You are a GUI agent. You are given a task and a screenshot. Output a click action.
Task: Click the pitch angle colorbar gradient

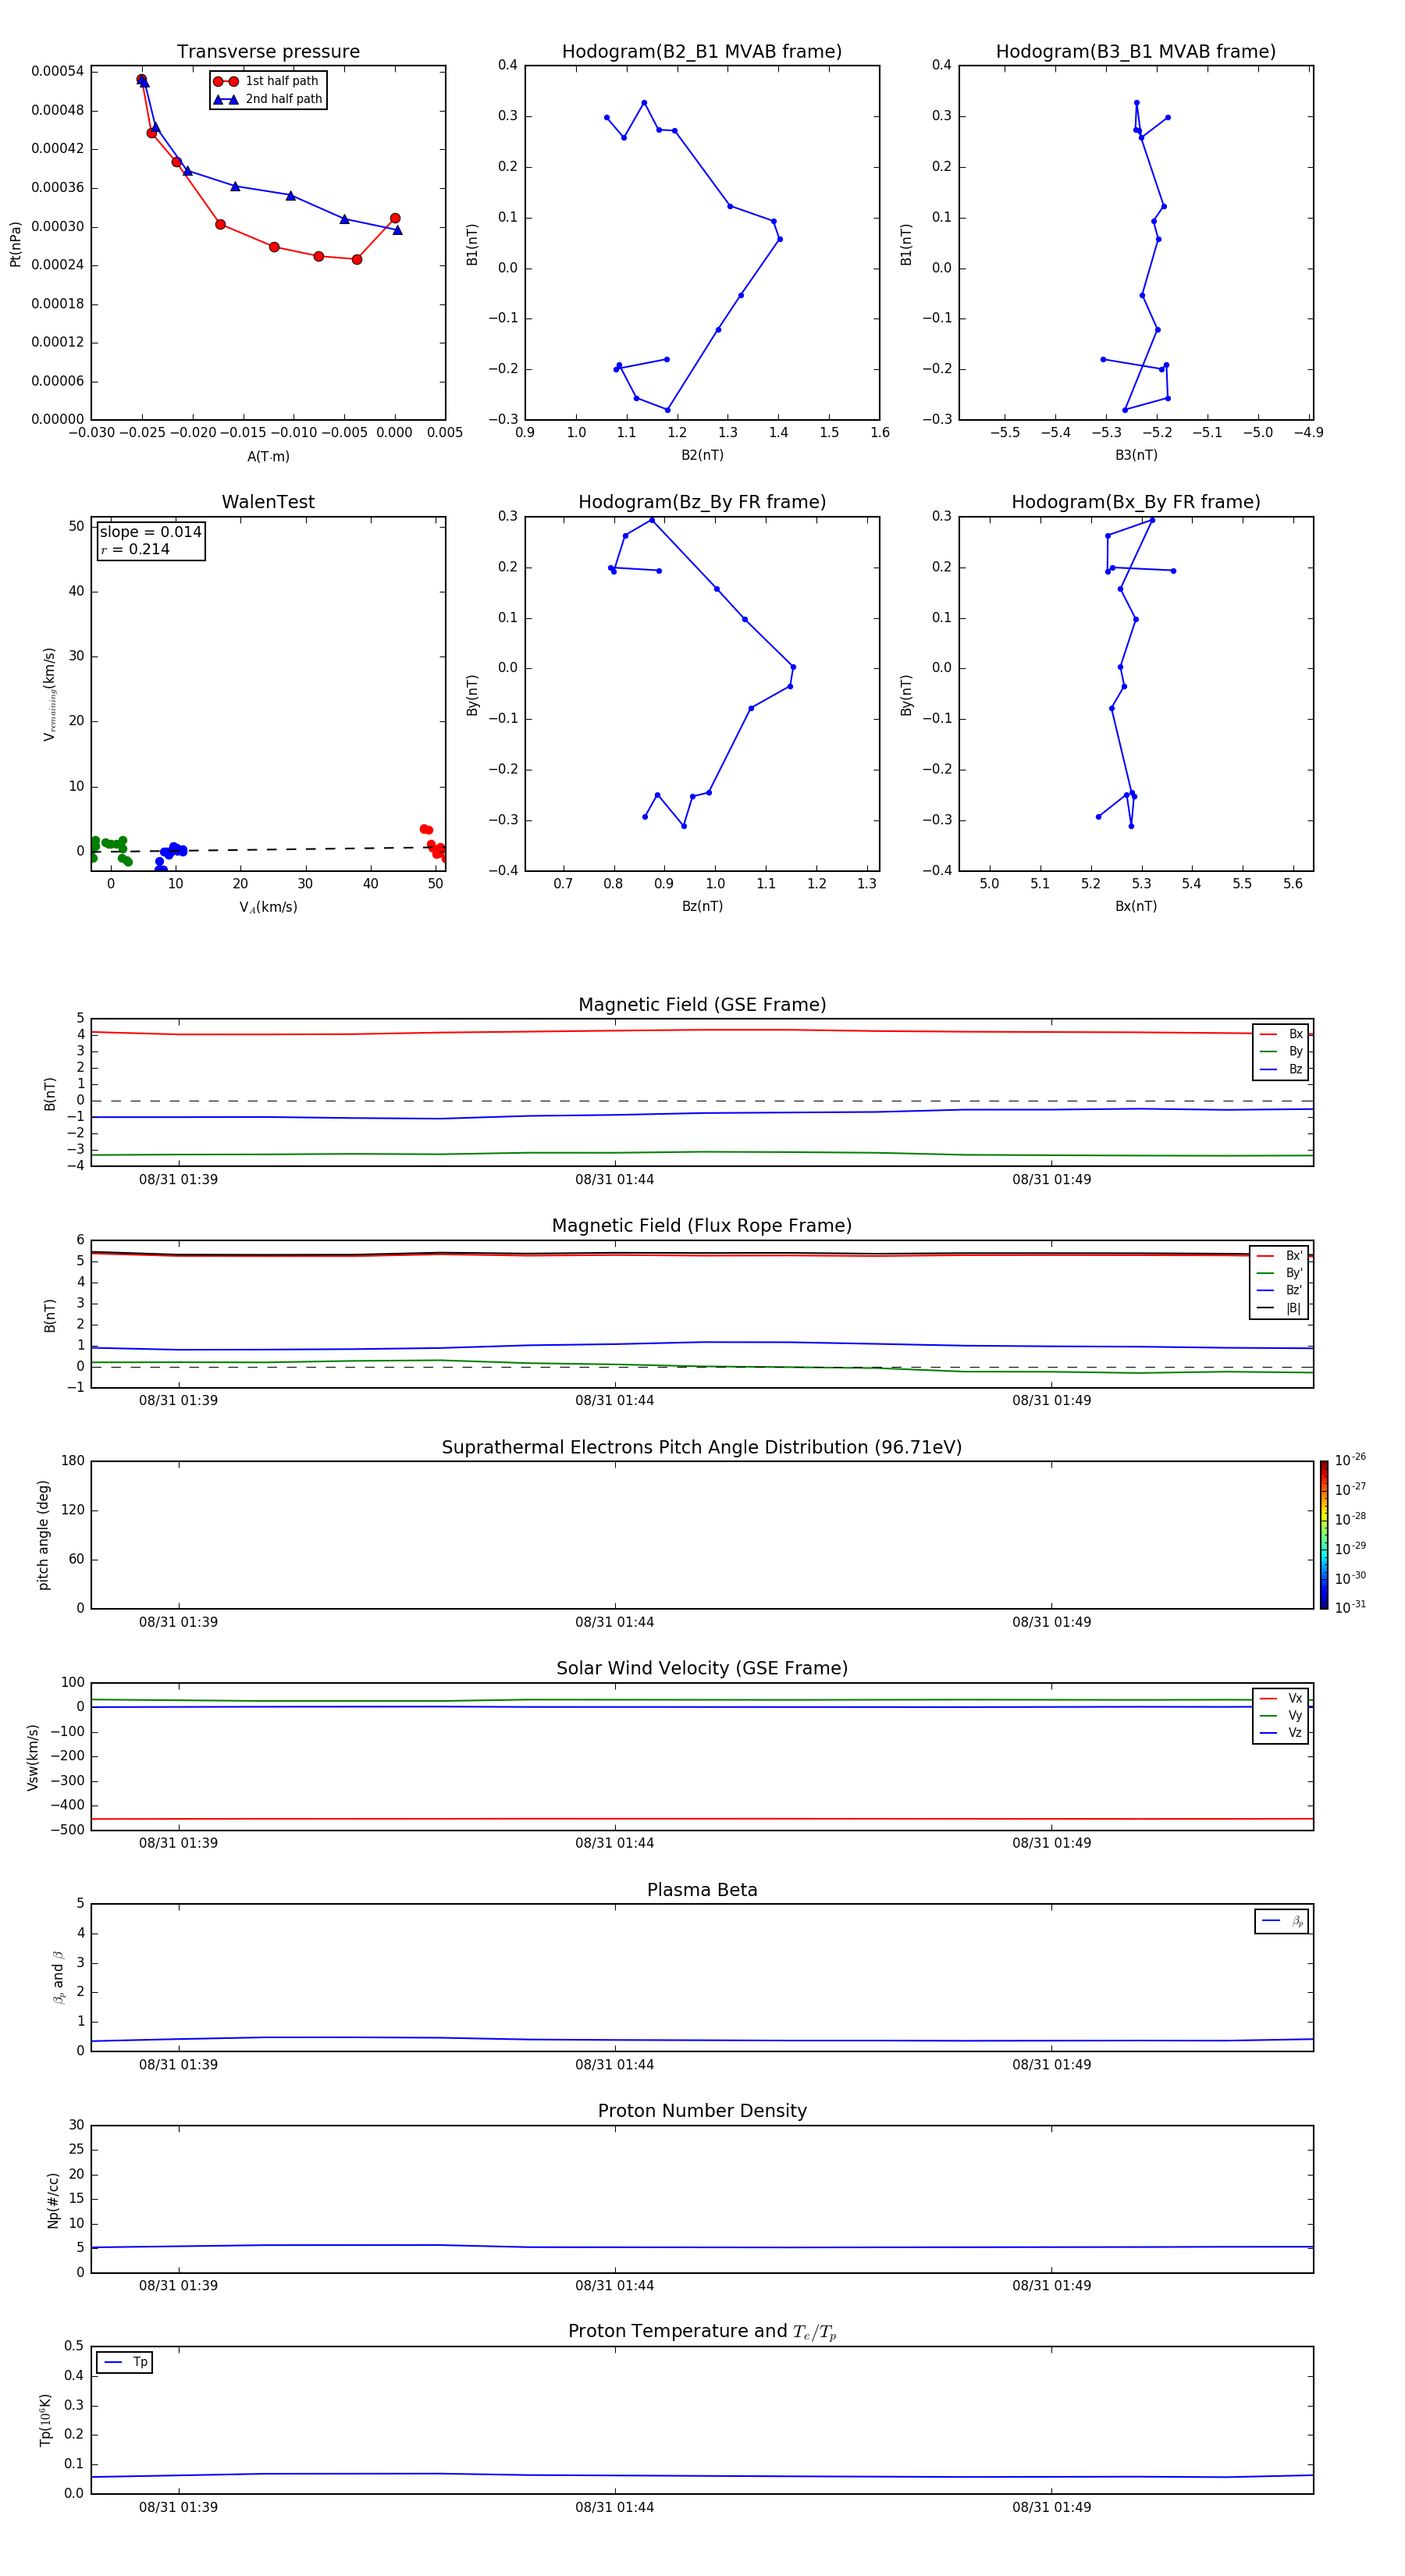coord(1324,1535)
